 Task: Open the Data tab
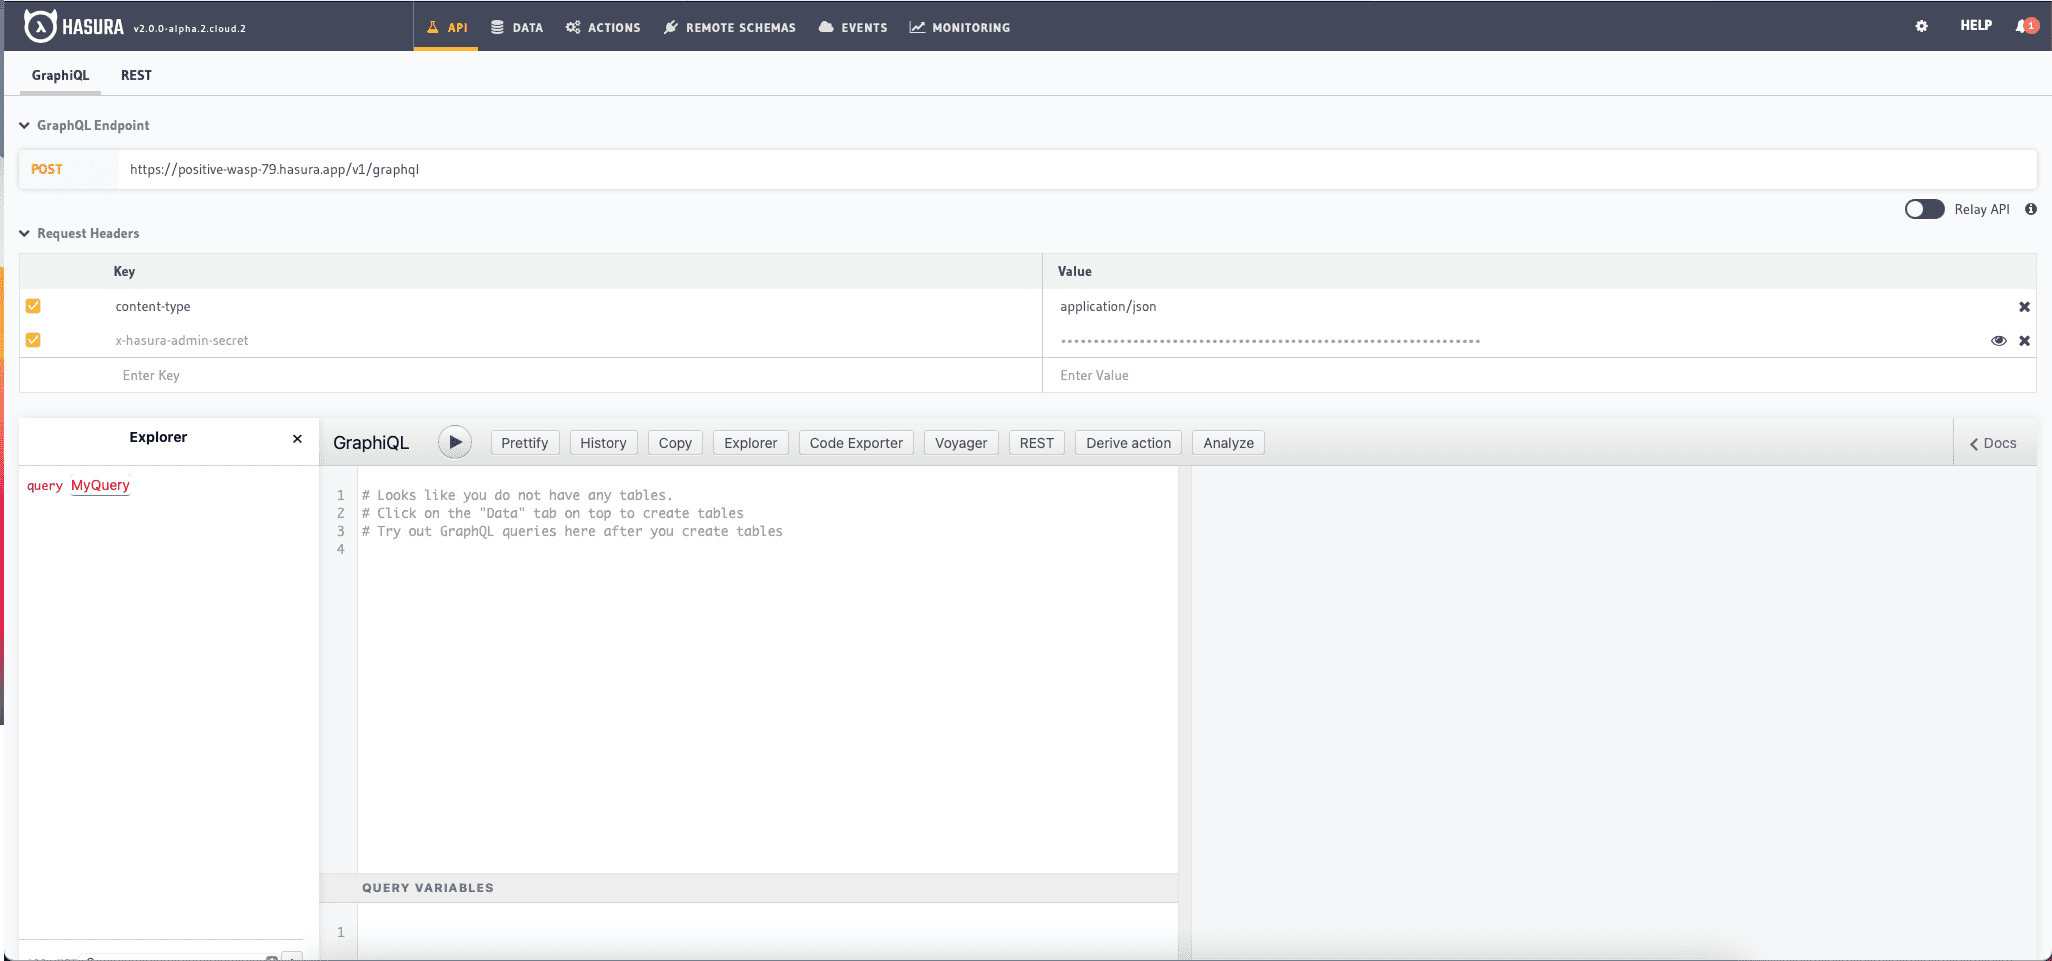tap(517, 27)
